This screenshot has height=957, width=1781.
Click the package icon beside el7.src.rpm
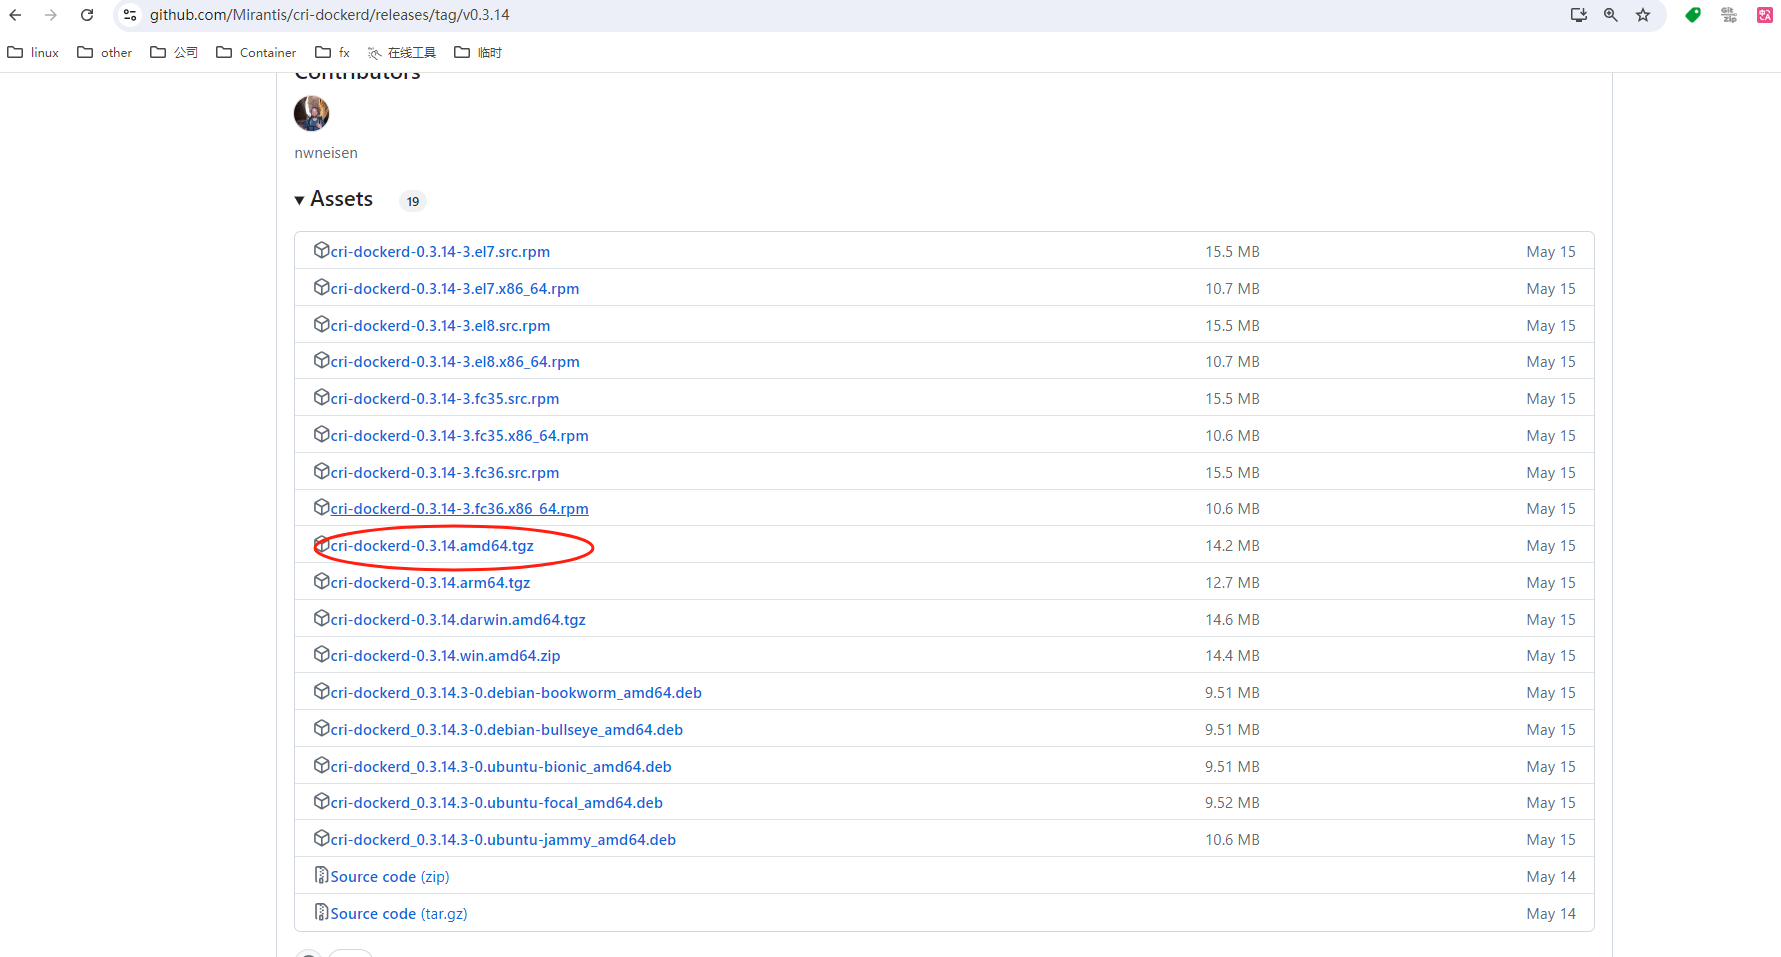point(321,250)
